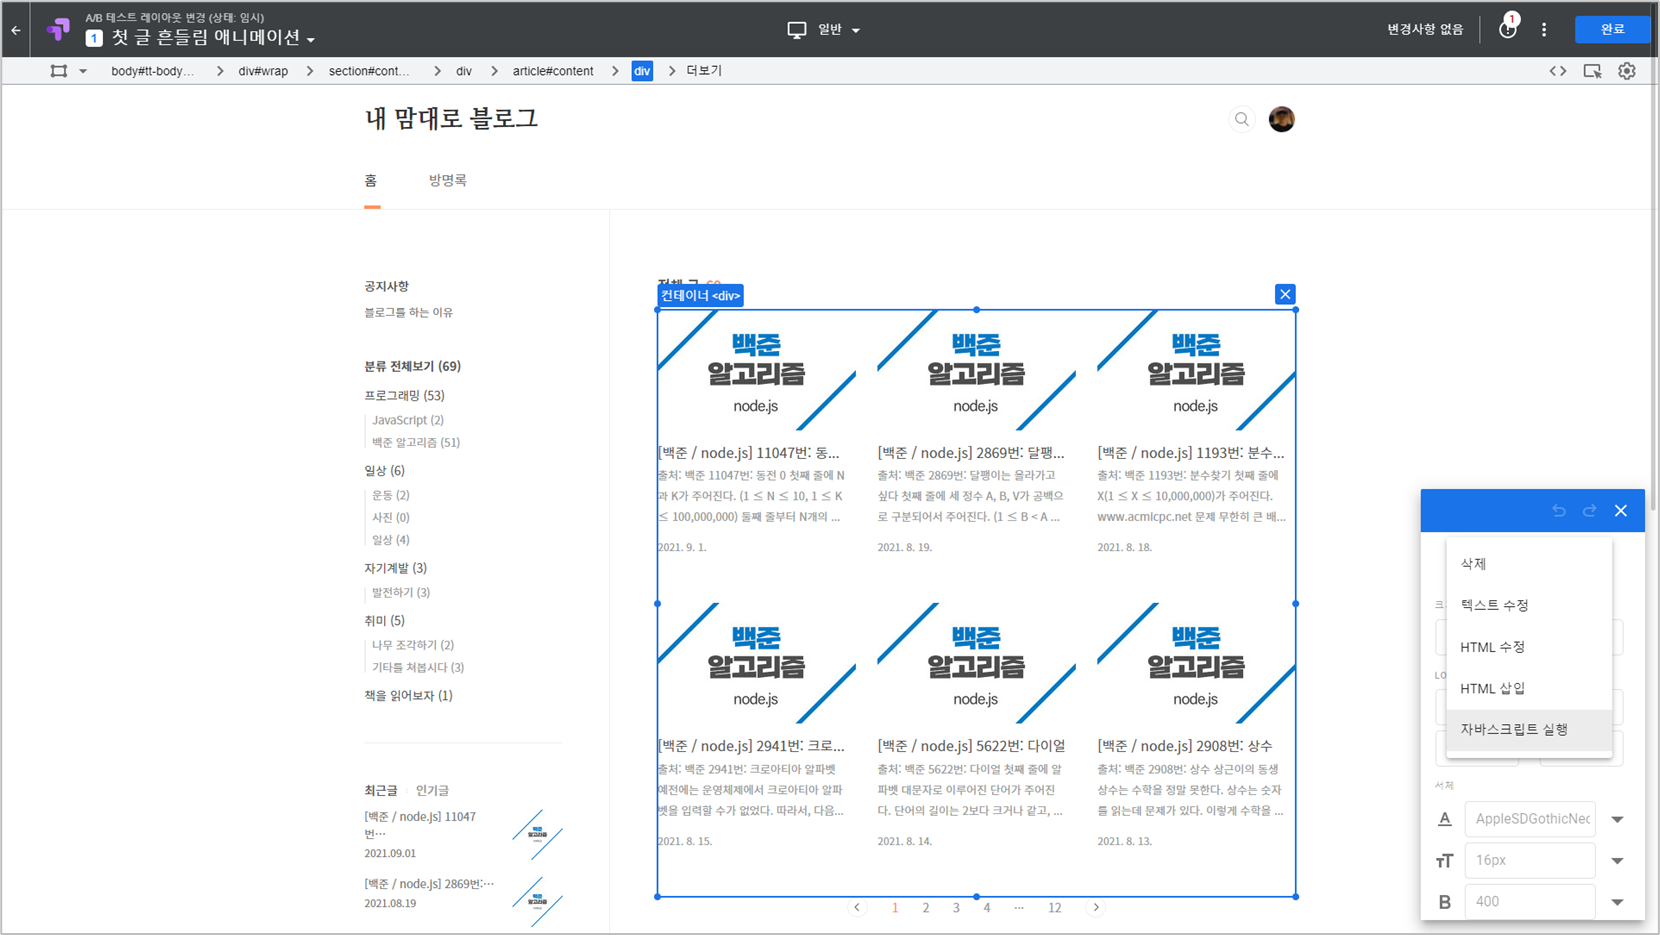Viewport: 1660px width, 935px height.
Task: Click the blog search magnifier icon
Action: [1242, 119]
